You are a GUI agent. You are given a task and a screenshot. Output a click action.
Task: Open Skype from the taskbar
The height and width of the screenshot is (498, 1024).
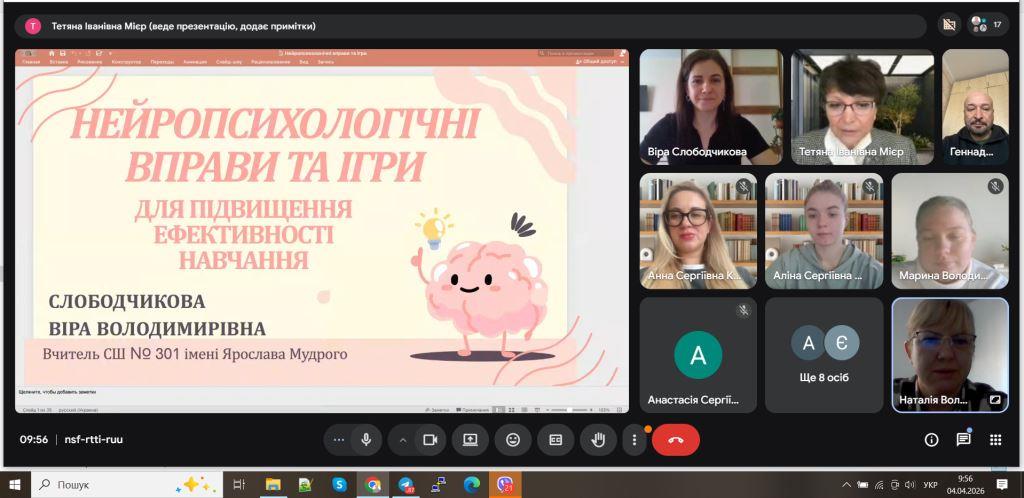[340, 484]
